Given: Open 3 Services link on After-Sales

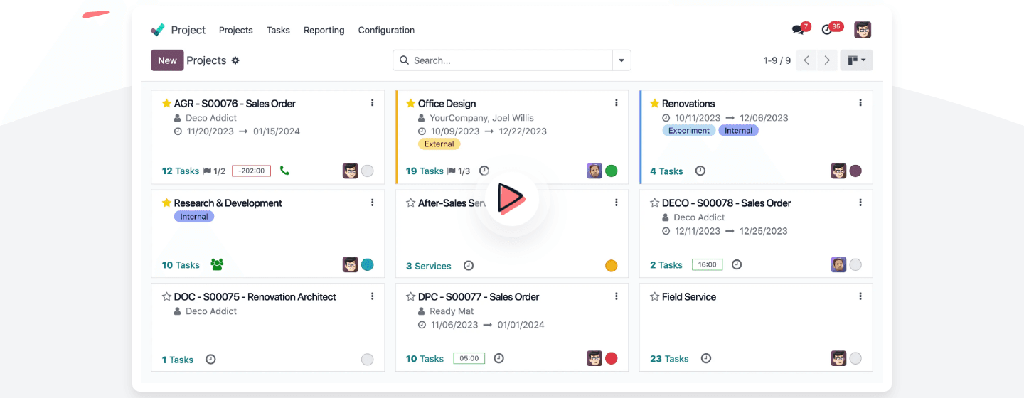Looking at the screenshot, I should coord(428,266).
